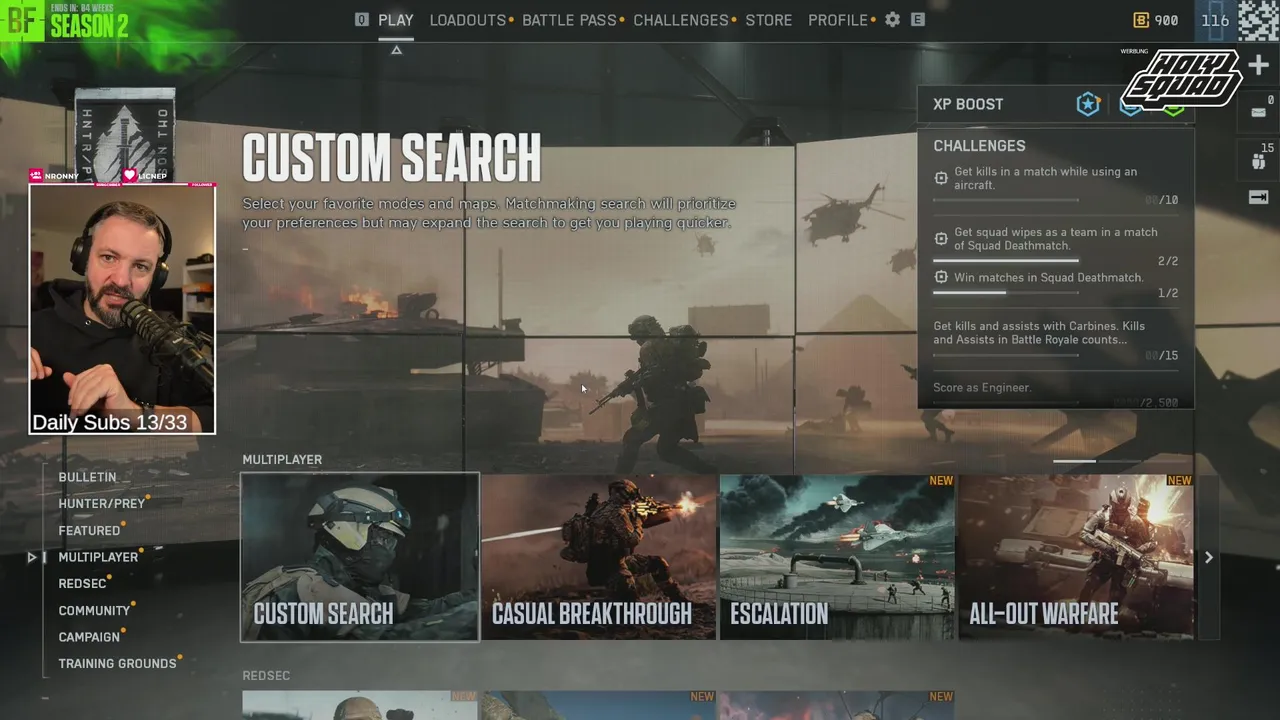Click the Holy Squad logo overlay

pos(1181,78)
